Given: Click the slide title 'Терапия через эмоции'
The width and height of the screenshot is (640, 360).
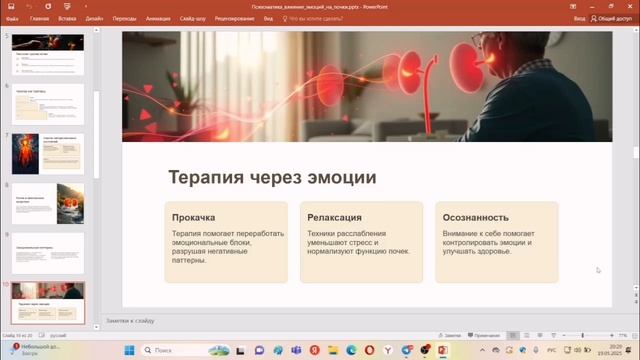Looking at the screenshot, I should click(272, 177).
